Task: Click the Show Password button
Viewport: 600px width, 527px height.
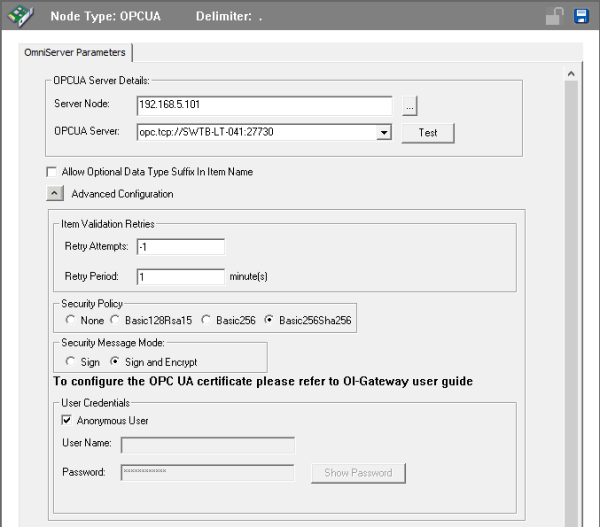Action: coord(358,473)
